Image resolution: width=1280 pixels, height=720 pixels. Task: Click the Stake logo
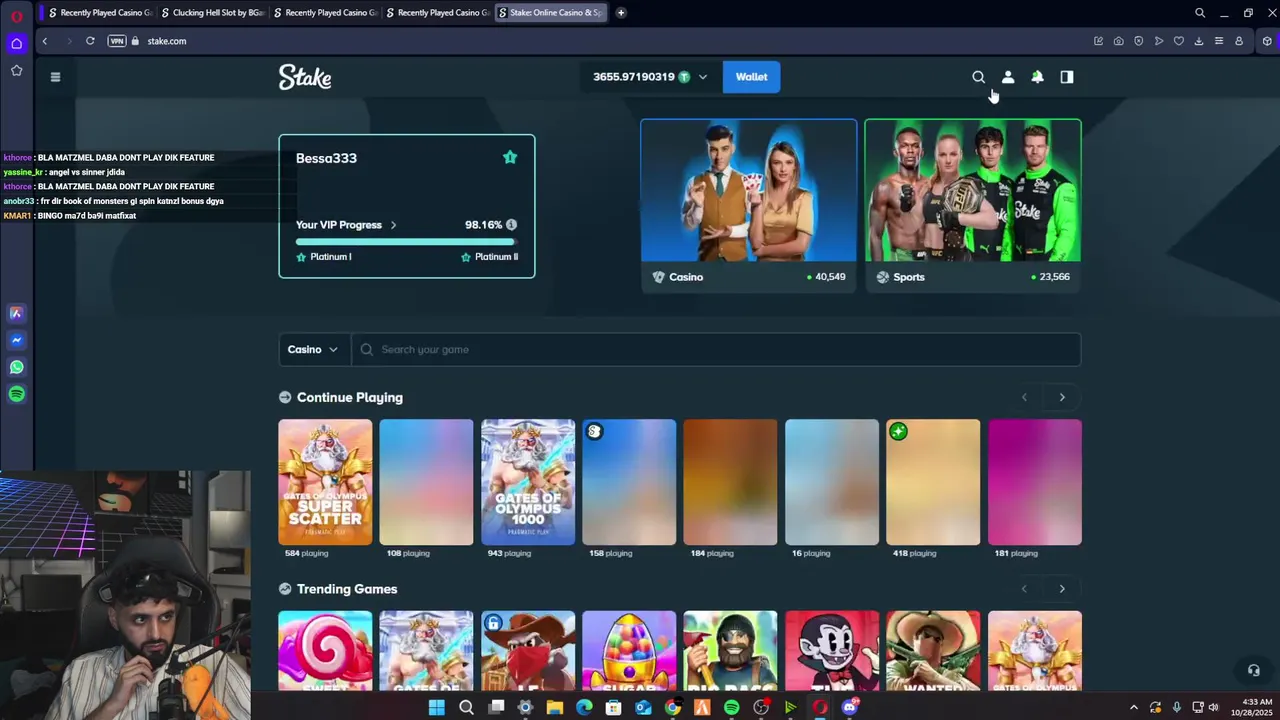305,77
